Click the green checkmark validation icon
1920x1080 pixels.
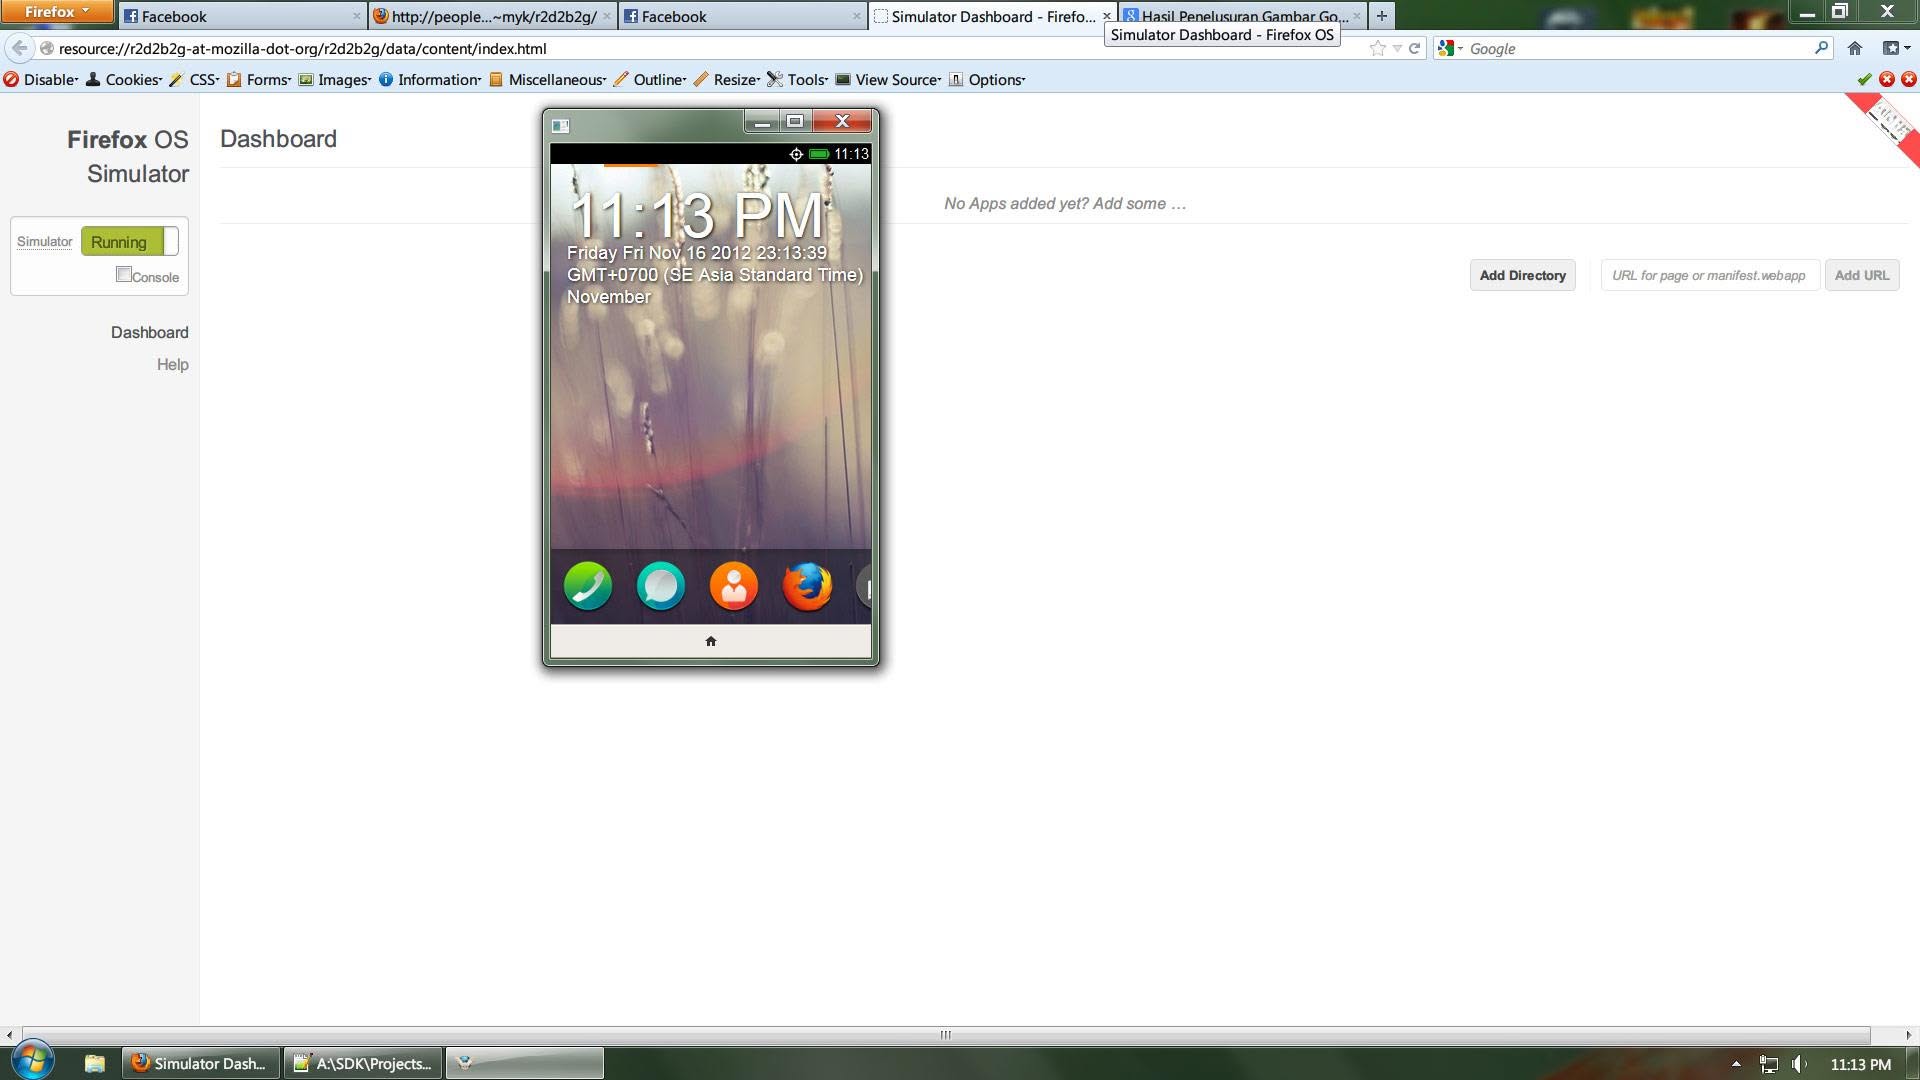tap(1864, 79)
